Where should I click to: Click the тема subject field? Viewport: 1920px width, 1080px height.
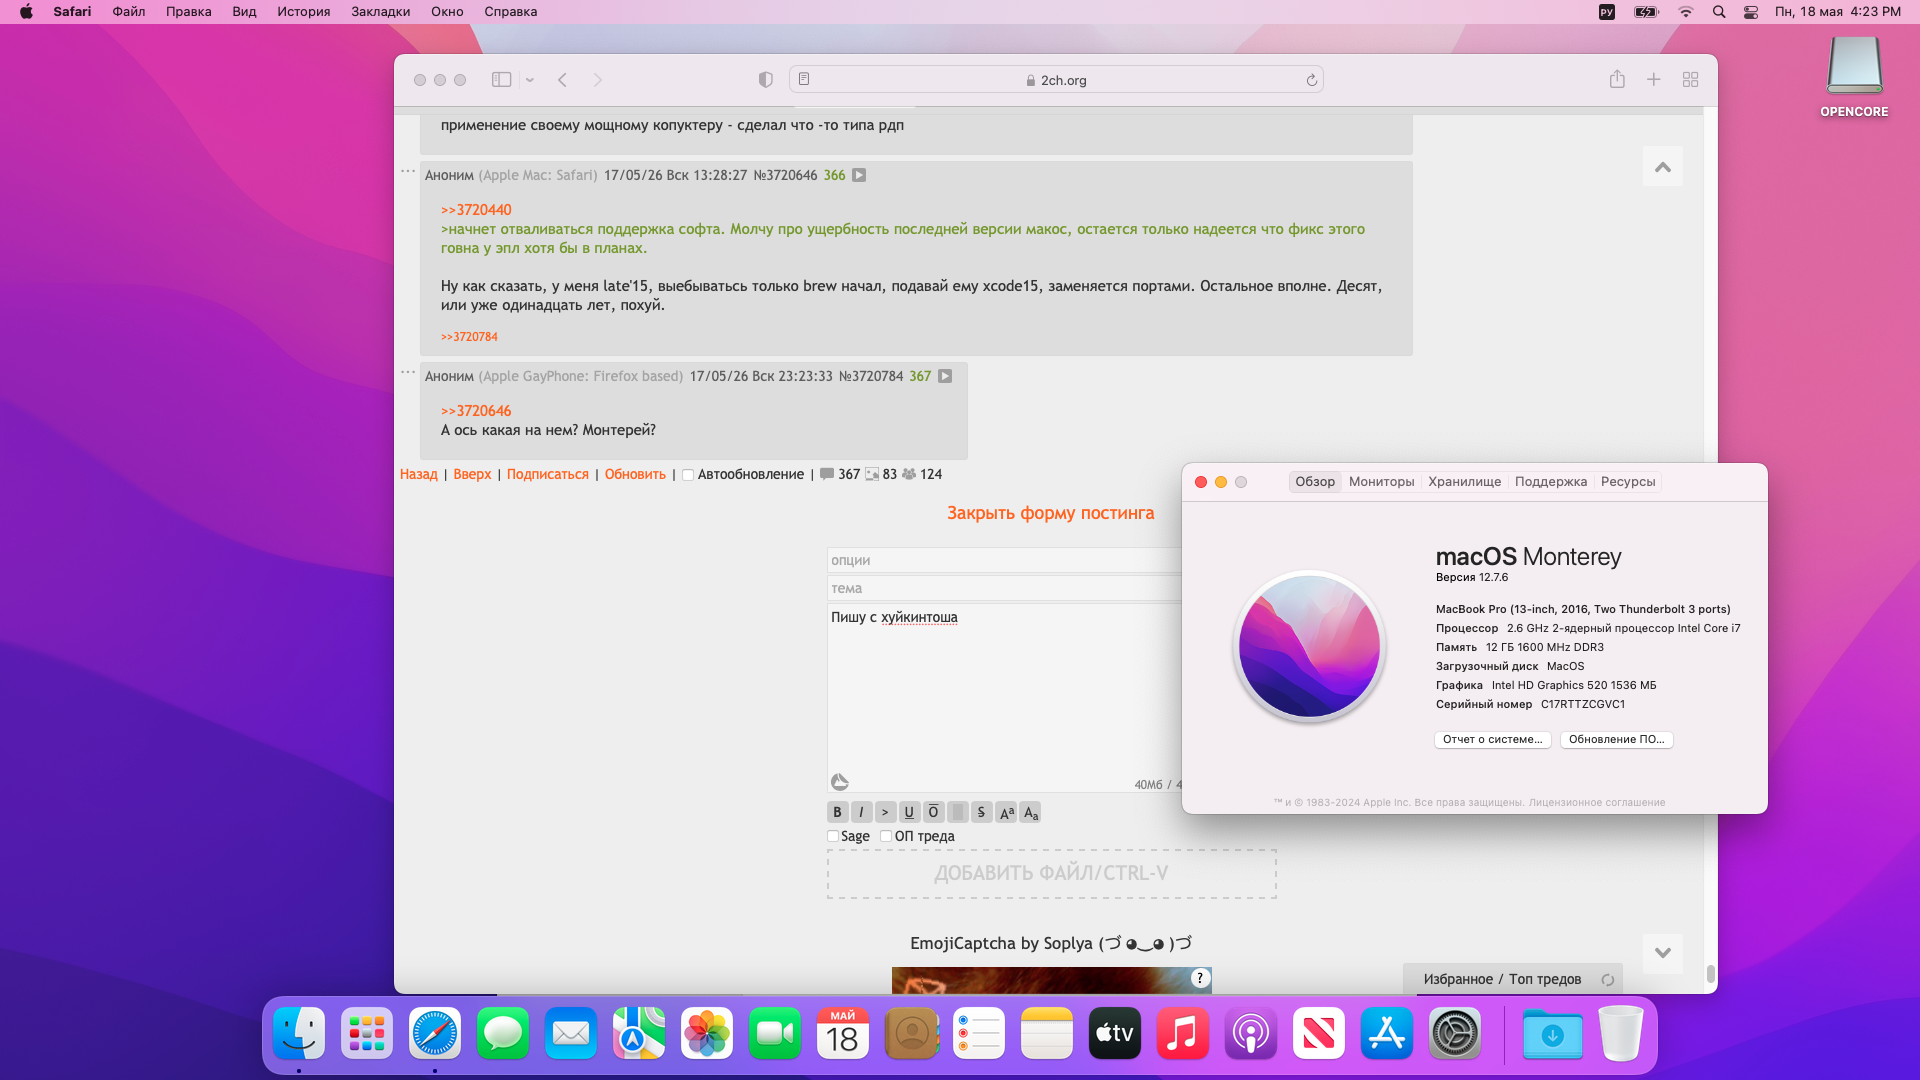point(1004,588)
